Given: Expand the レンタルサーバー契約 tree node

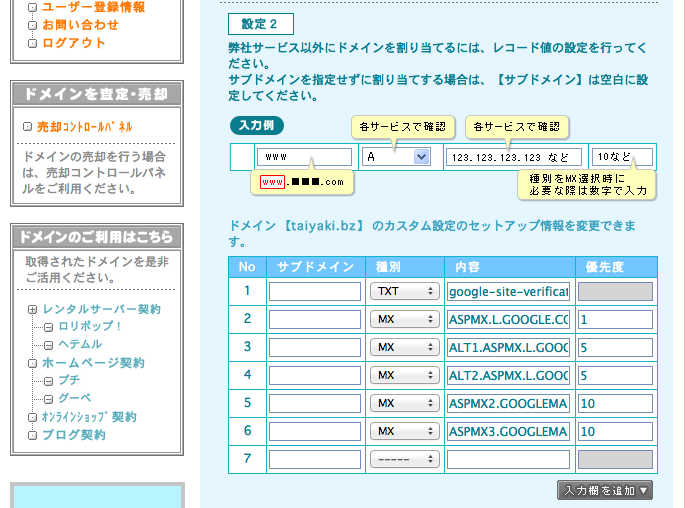Looking at the screenshot, I should coord(32,309).
